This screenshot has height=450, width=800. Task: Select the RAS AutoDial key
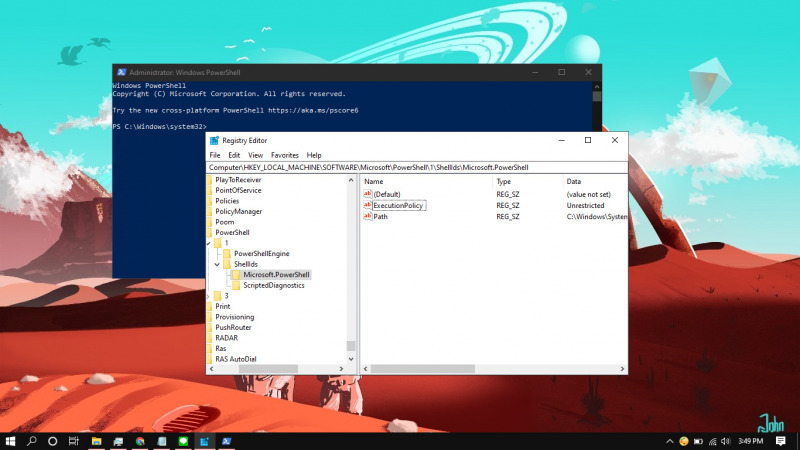[x=236, y=359]
